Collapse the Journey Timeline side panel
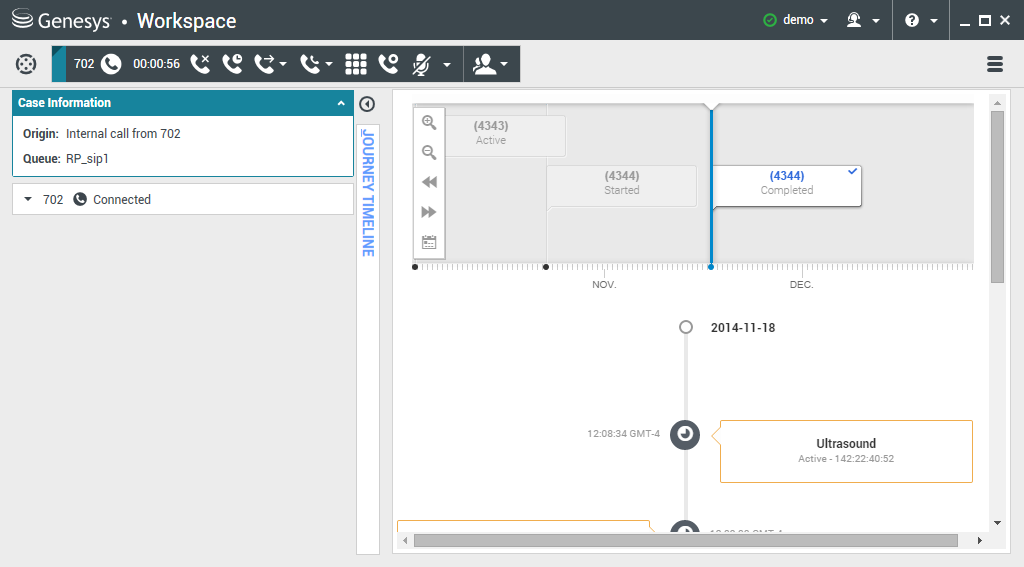Image resolution: width=1024 pixels, height=567 pixels. [367, 104]
